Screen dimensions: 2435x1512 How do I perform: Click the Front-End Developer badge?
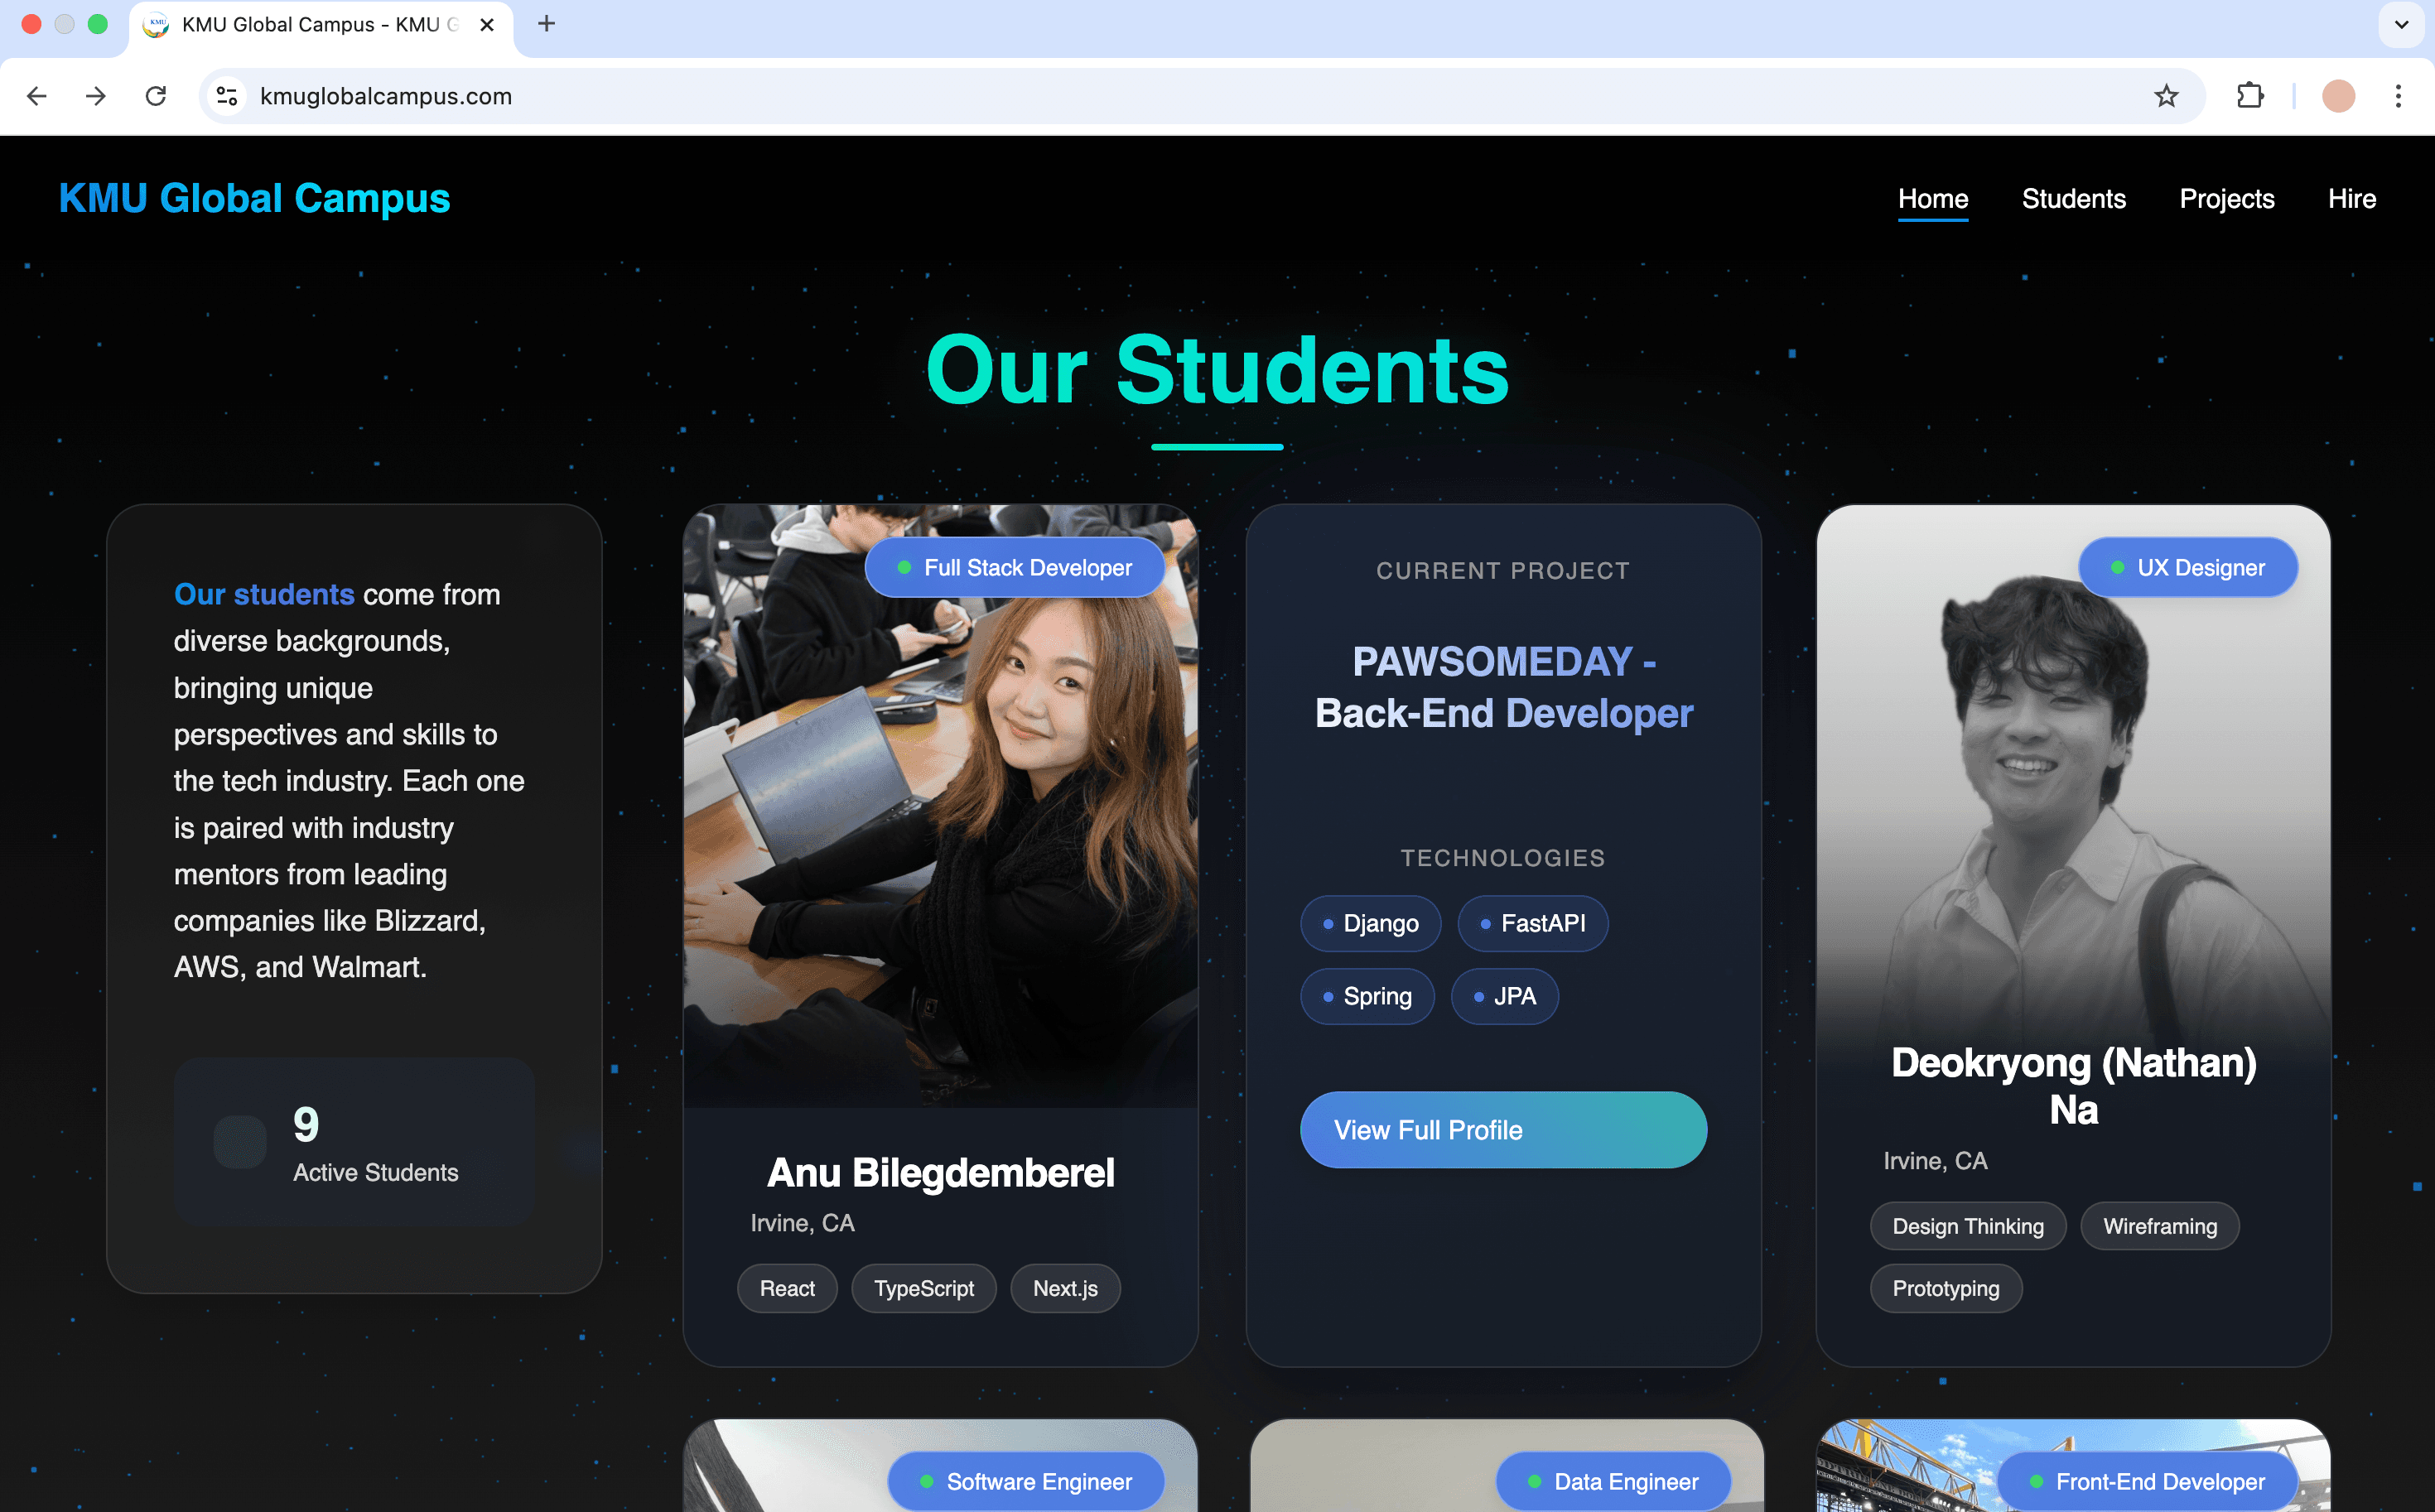tap(2147, 1482)
